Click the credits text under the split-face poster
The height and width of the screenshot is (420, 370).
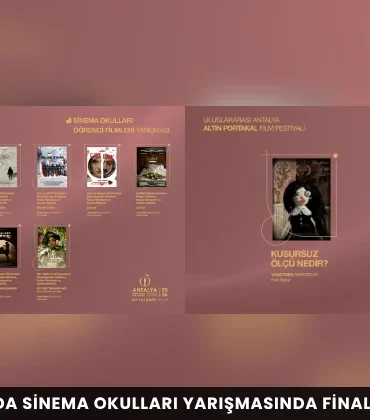pos(104,204)
